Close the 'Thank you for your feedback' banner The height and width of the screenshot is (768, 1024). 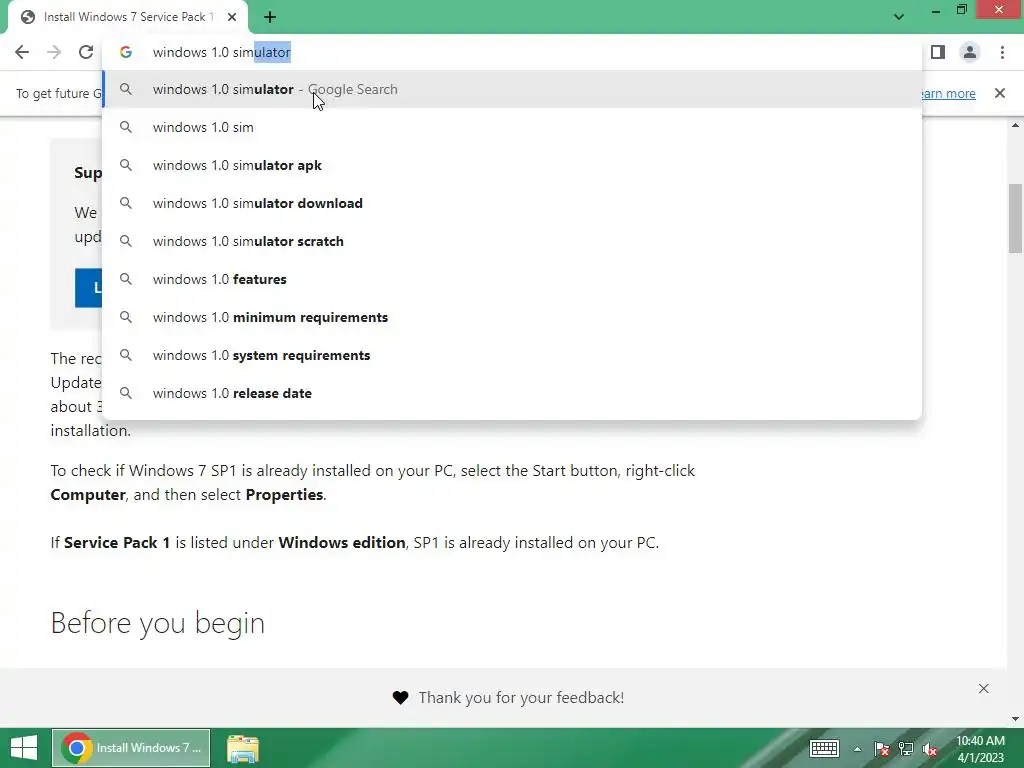[984, 688]
